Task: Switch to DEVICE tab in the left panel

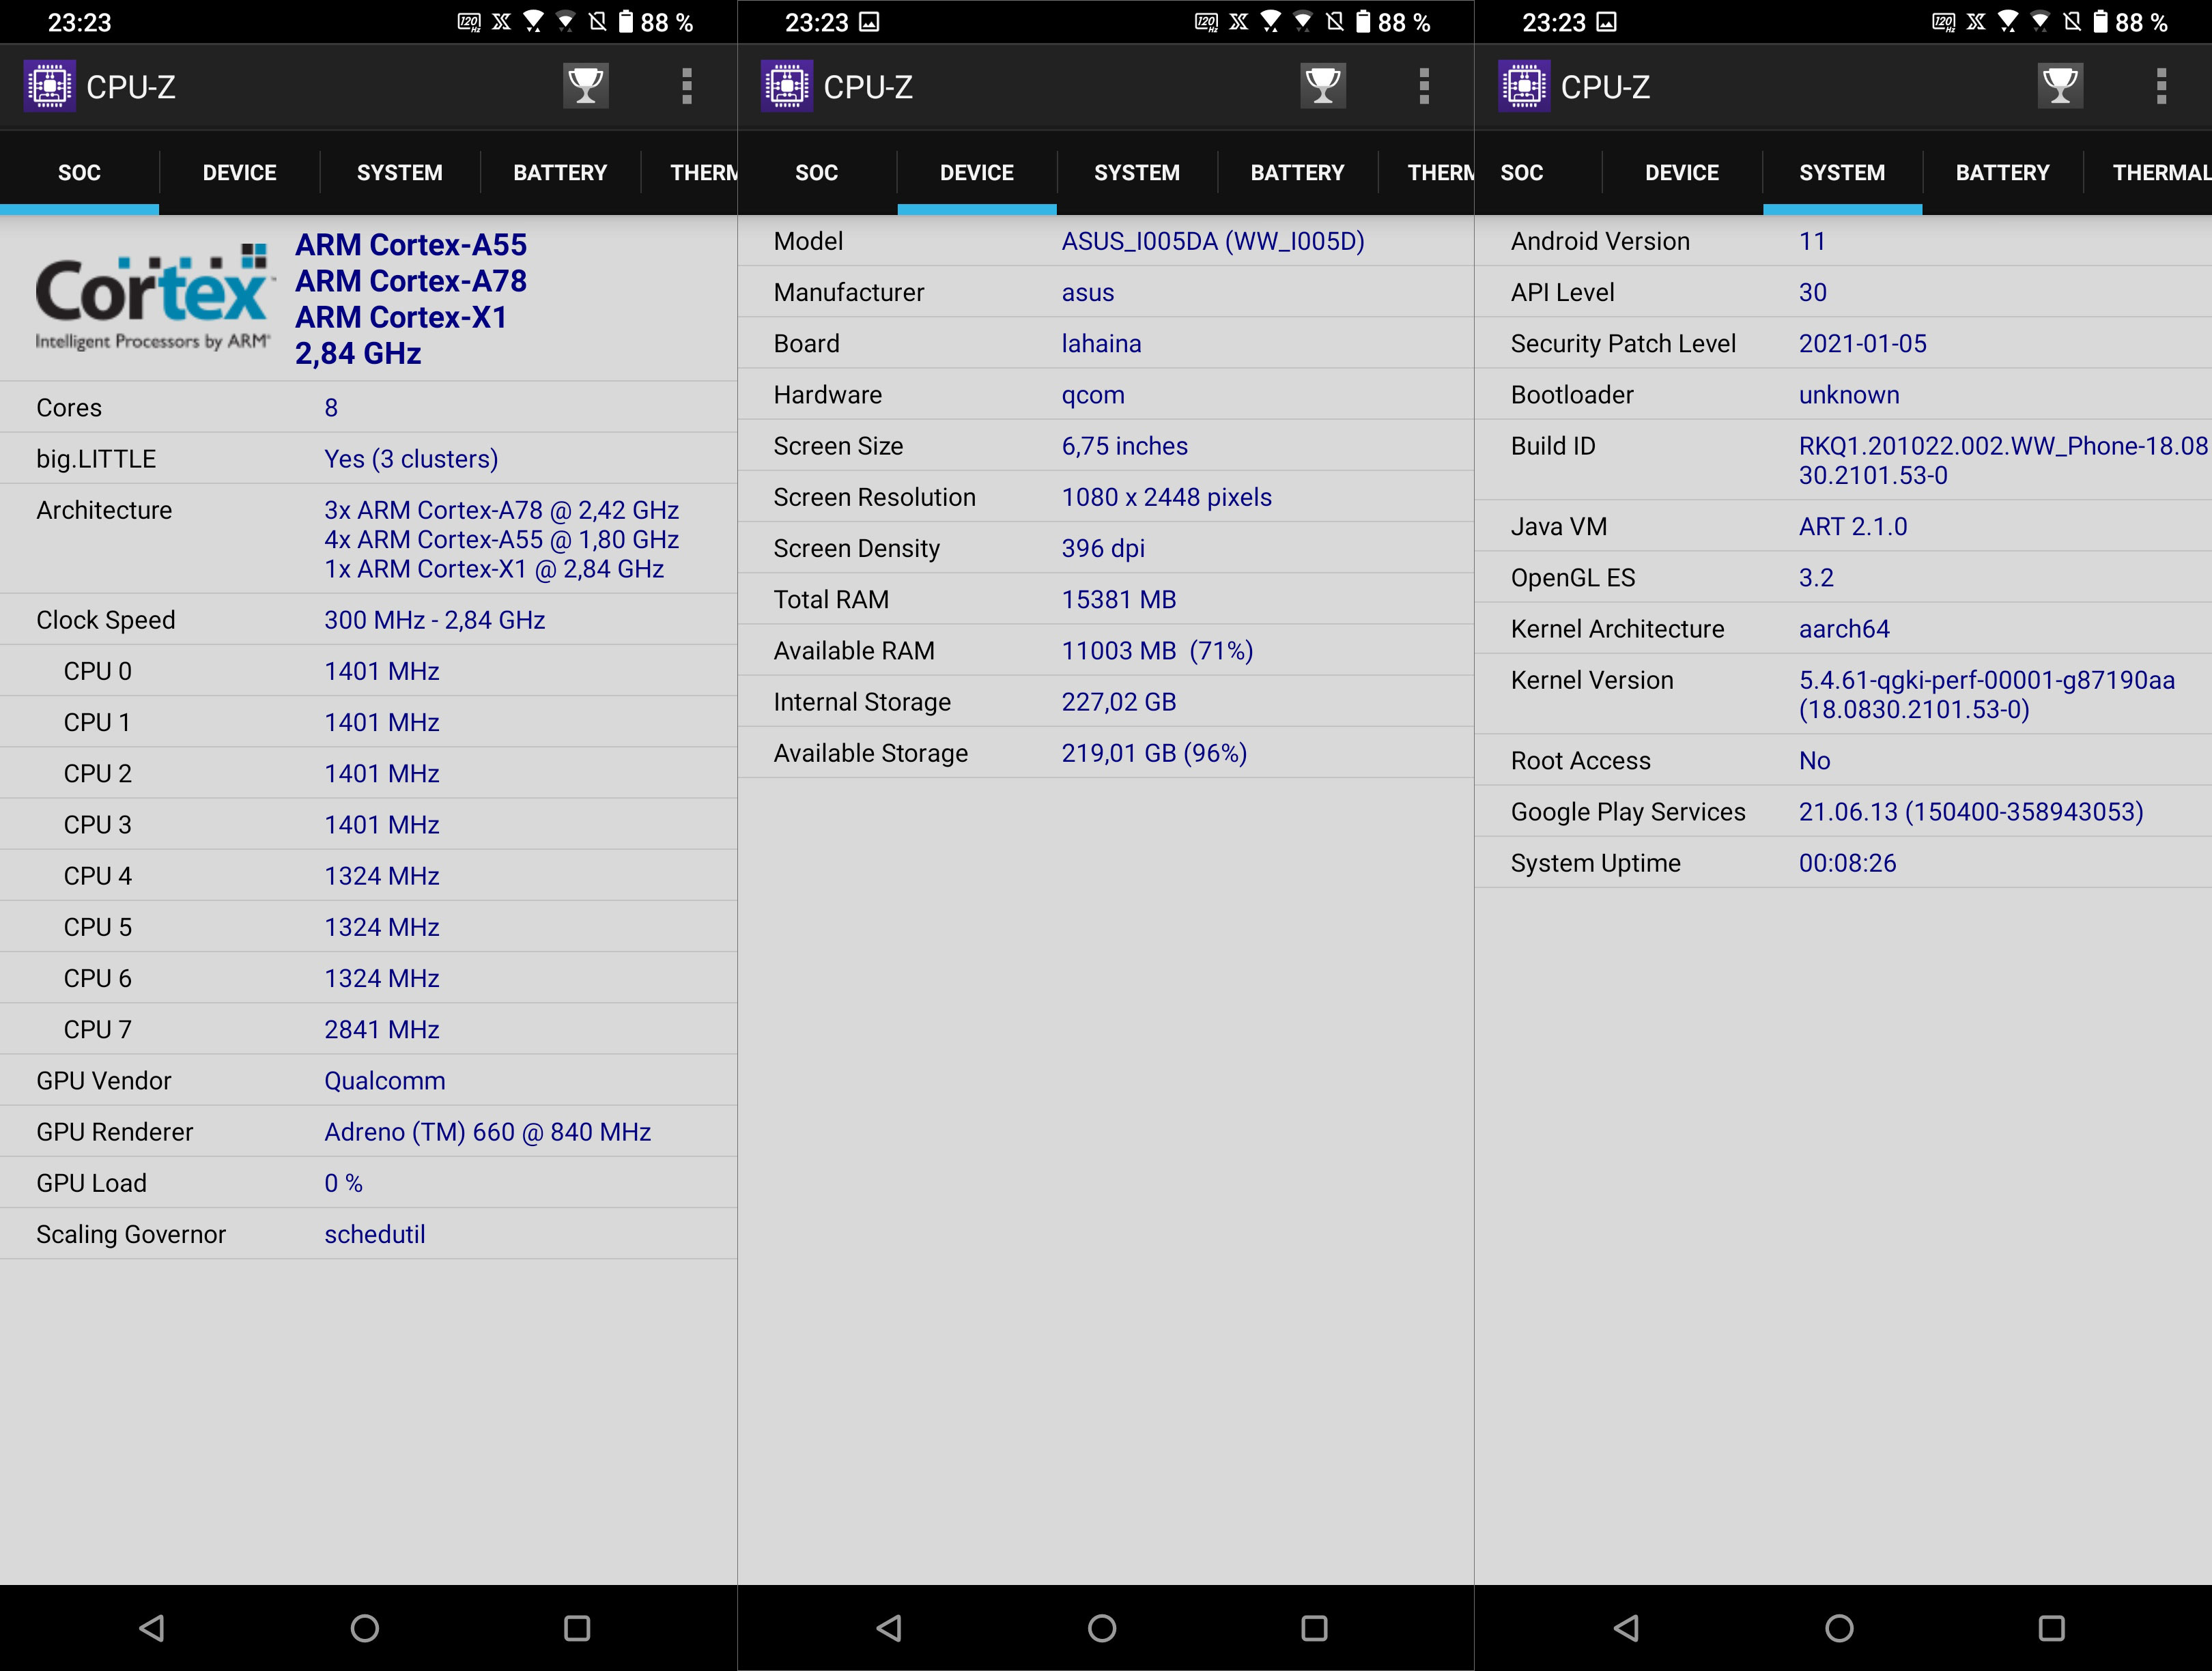Action: click(239, 173)
